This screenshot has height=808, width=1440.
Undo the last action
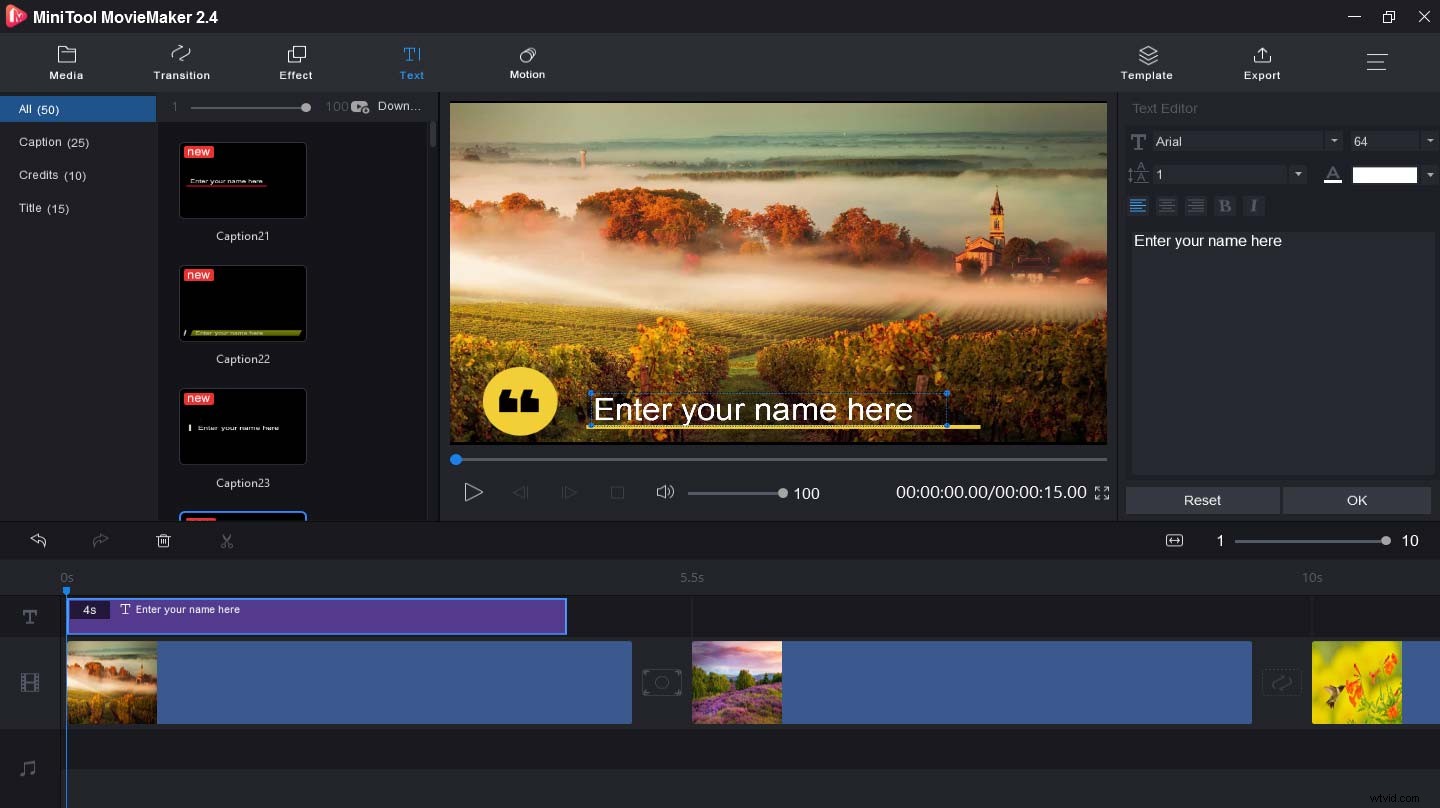click(39, 541)
